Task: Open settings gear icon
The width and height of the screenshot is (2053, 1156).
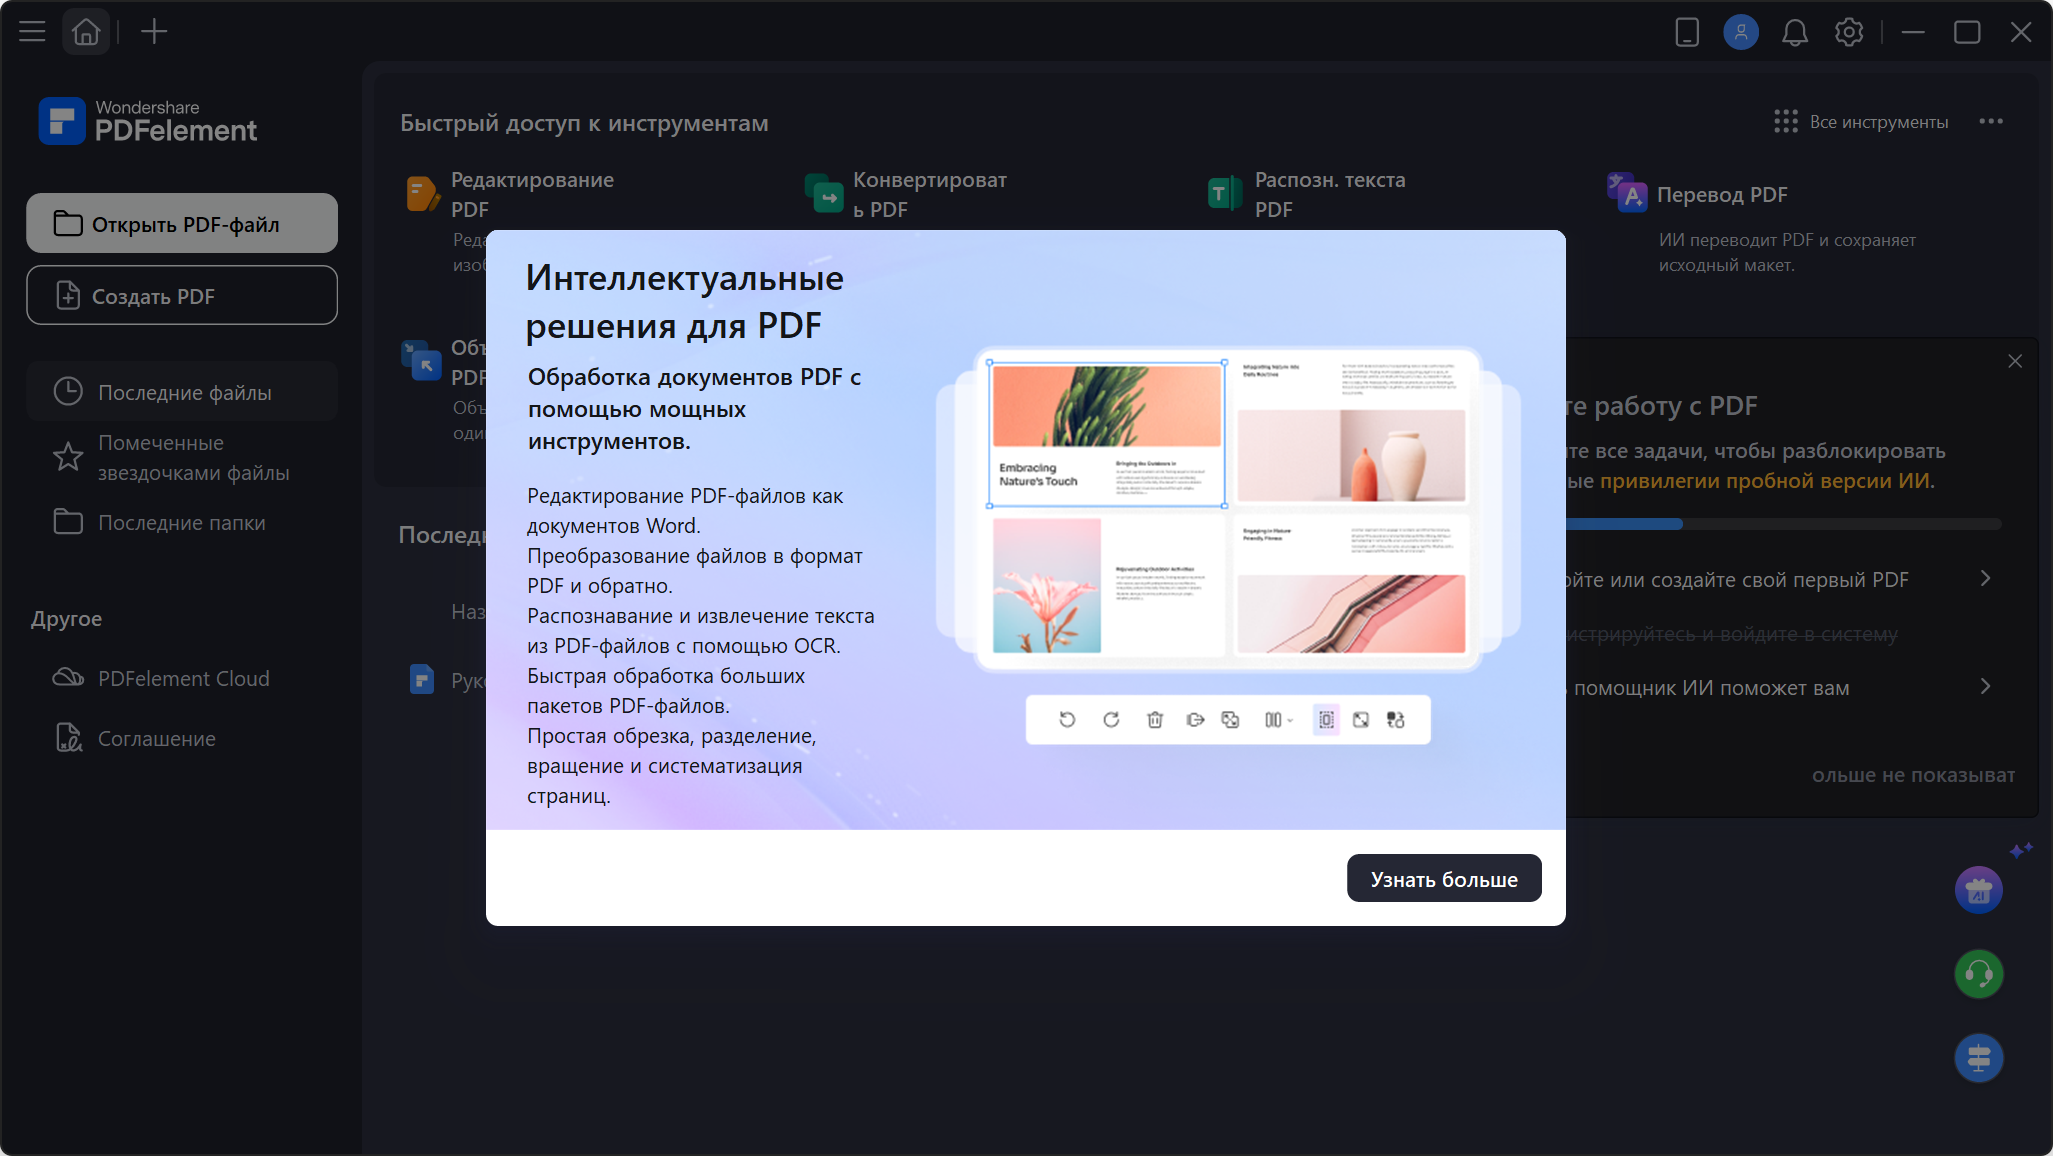Action: click(1849, 32)
